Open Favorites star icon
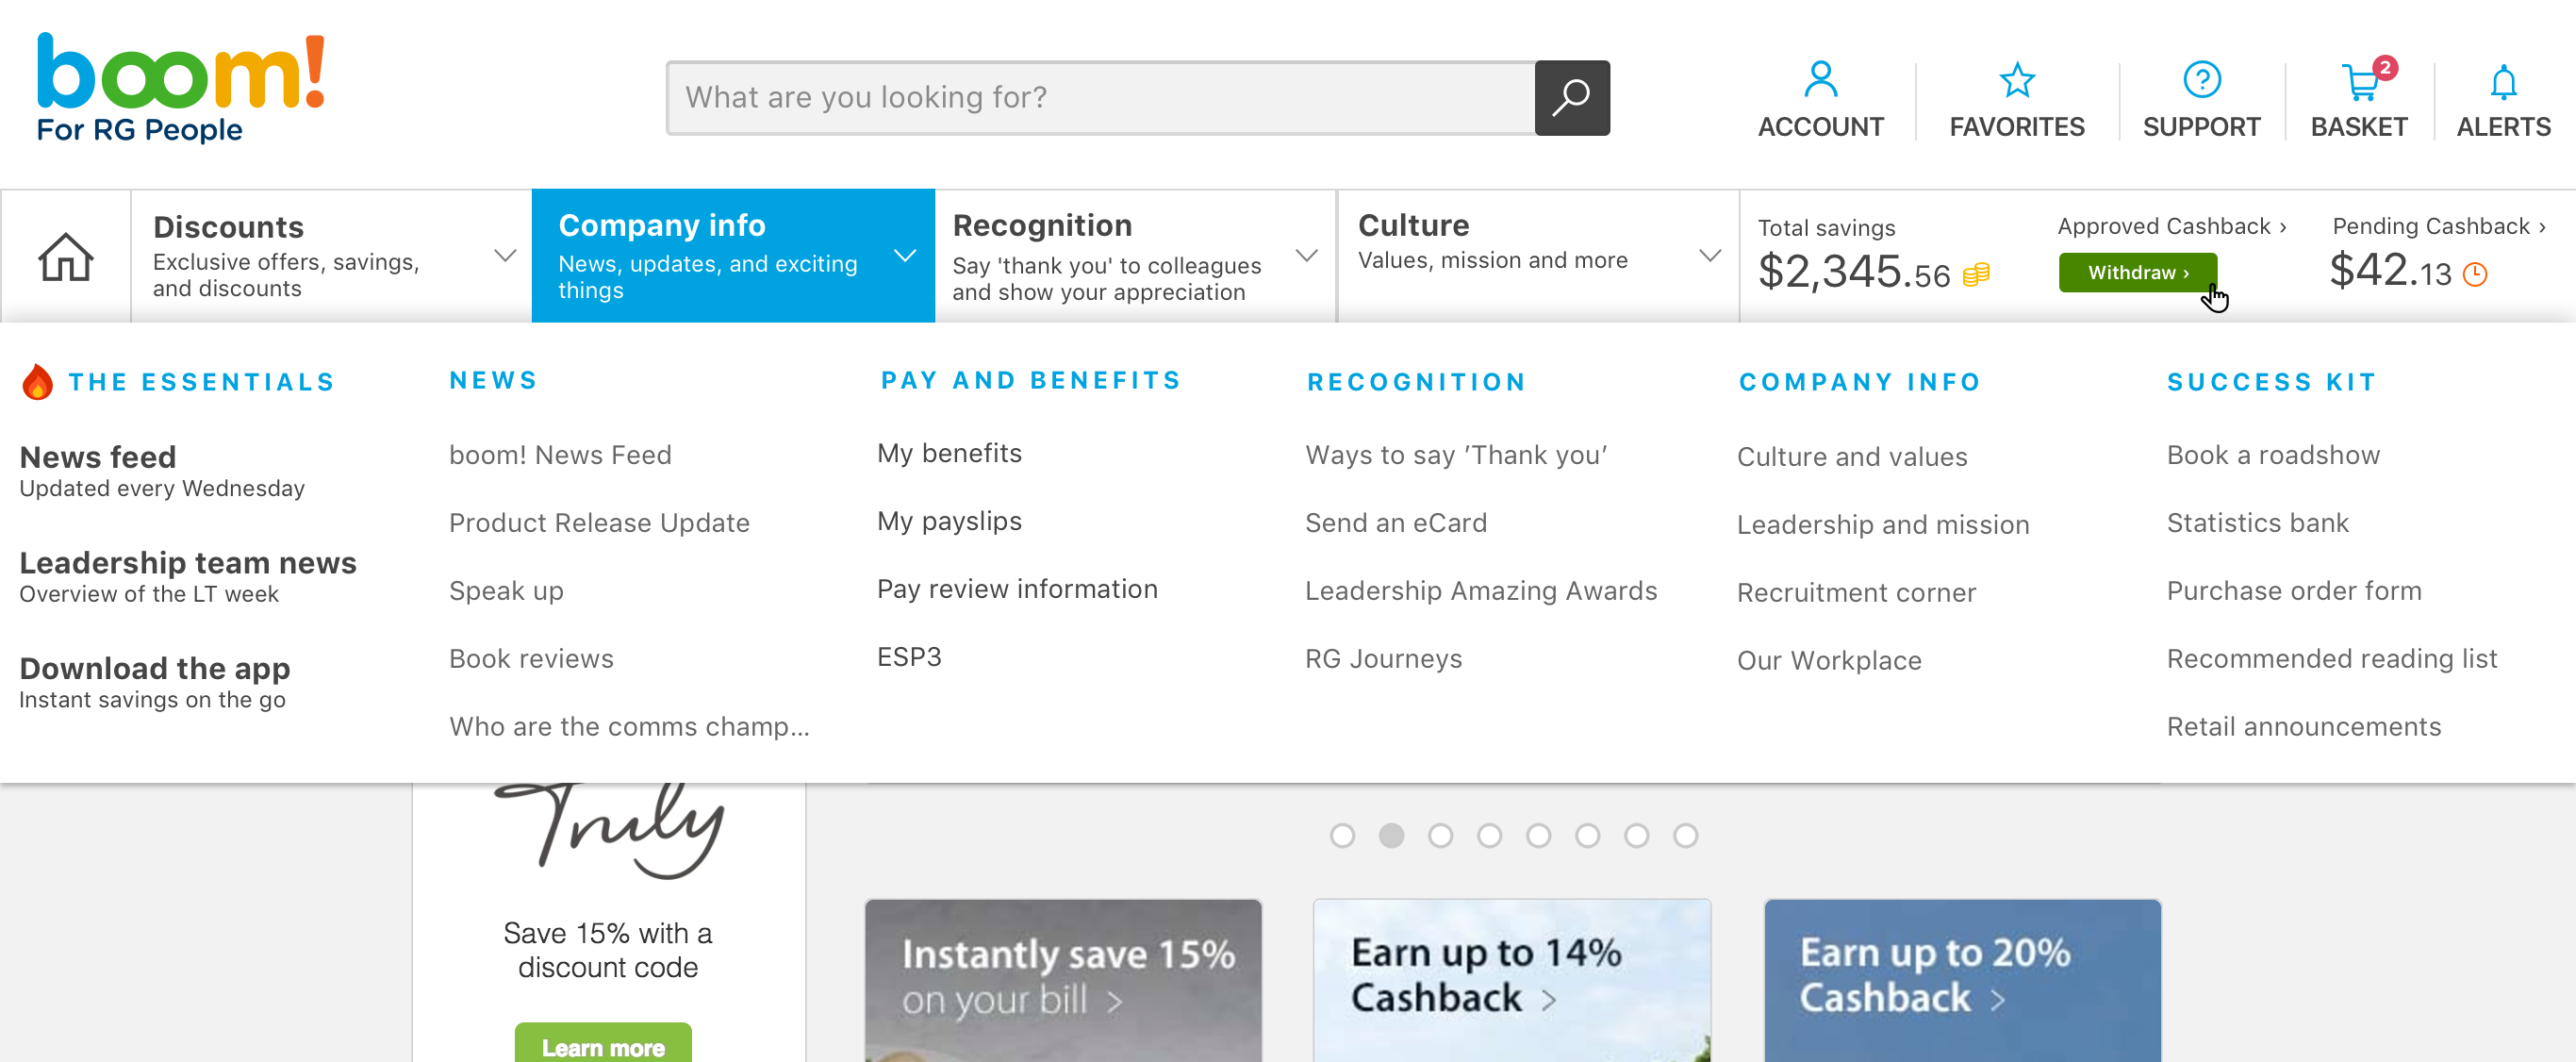Screen dimensions: 2576x1062 coord(2016,80)
